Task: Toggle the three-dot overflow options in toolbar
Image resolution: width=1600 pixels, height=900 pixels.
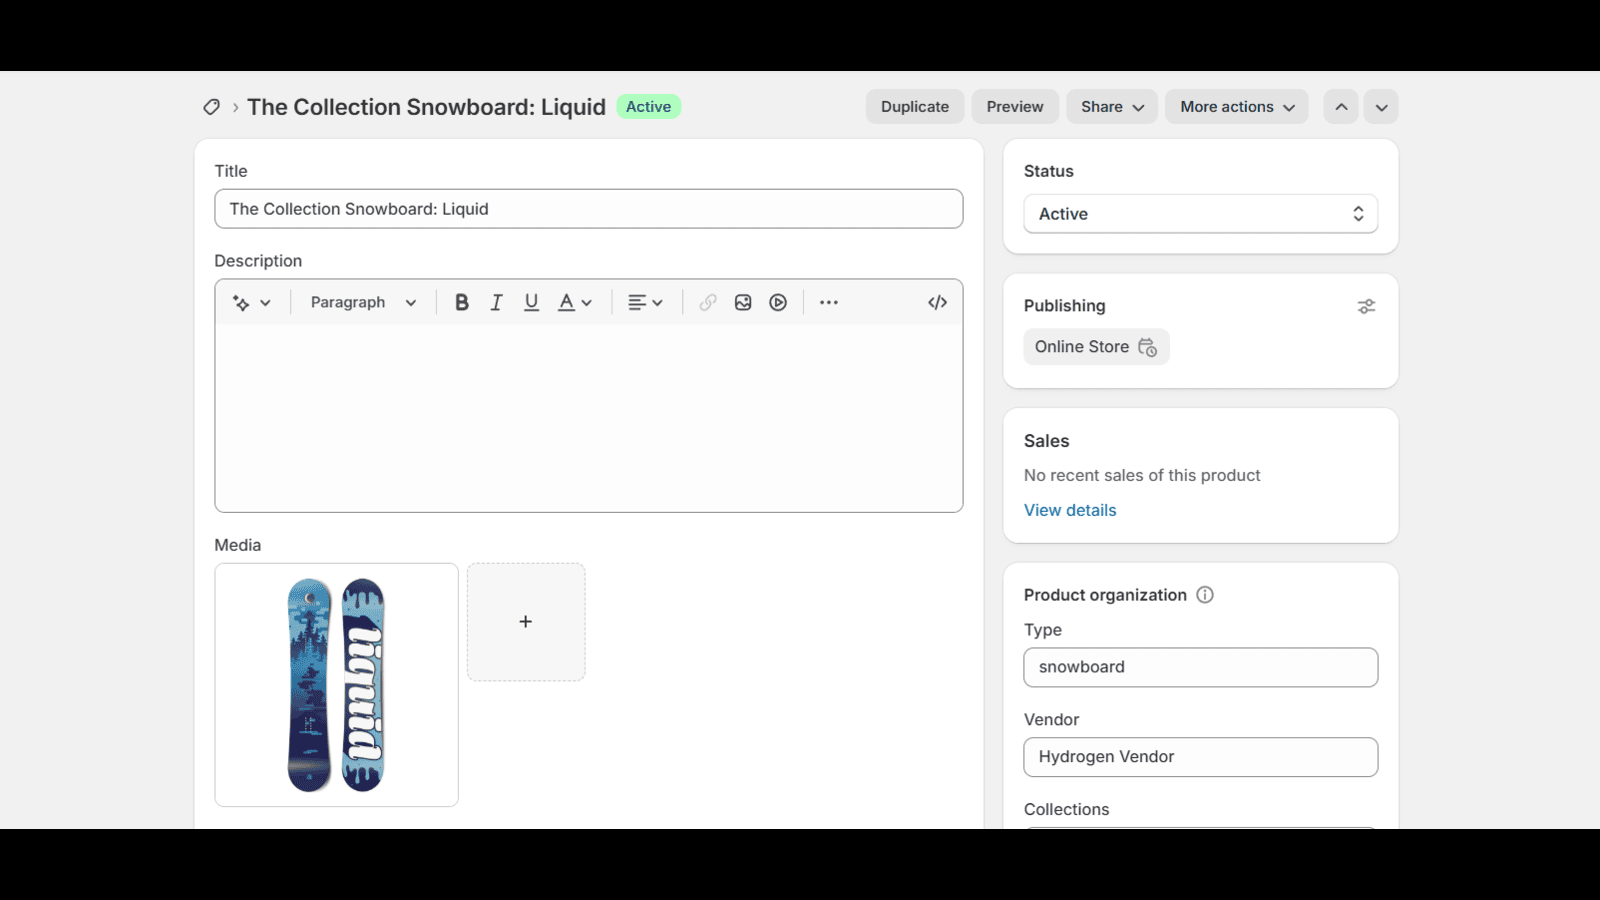Action: tap(828, 301)
